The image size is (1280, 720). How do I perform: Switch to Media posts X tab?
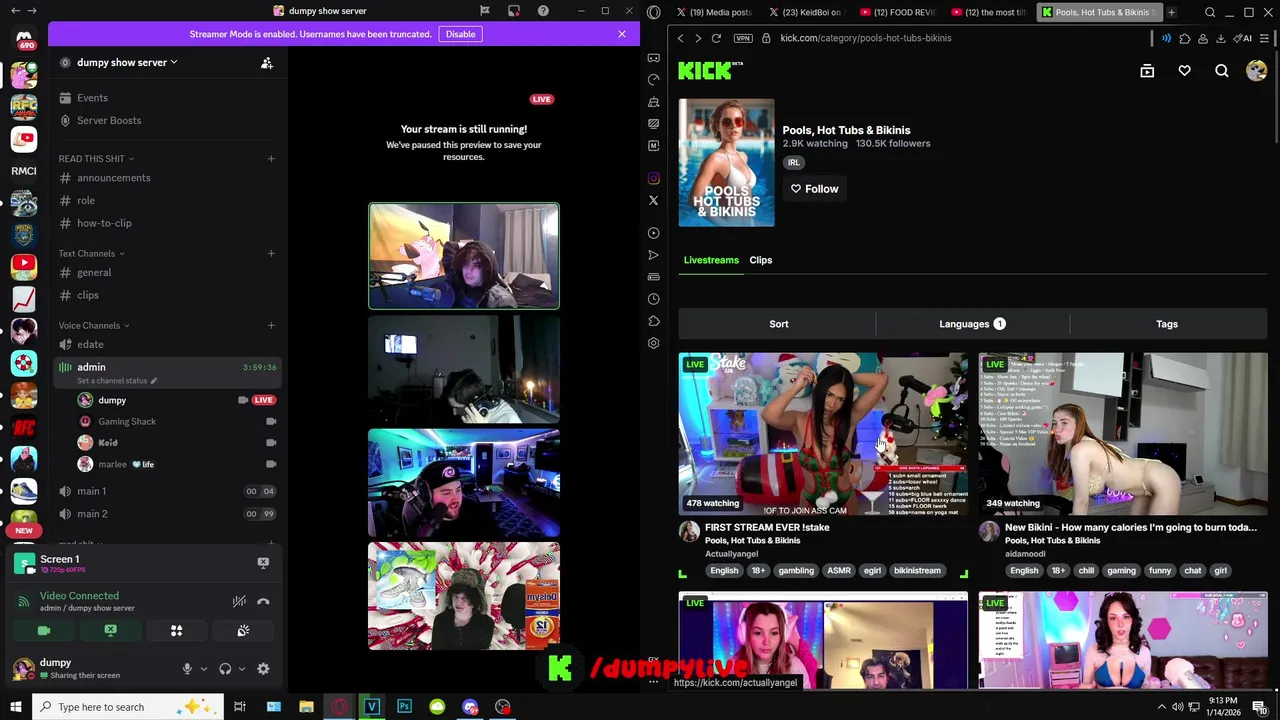coord(714,12)
